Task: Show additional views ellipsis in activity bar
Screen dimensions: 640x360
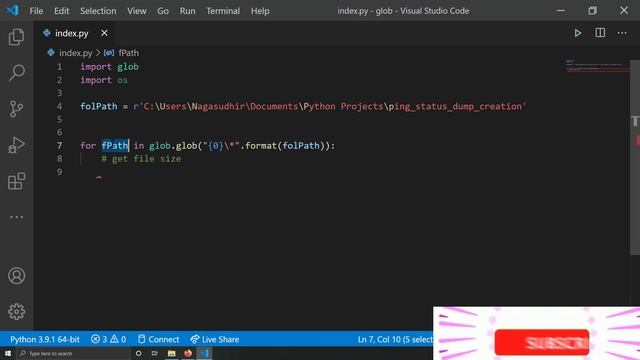Action: 16,217
